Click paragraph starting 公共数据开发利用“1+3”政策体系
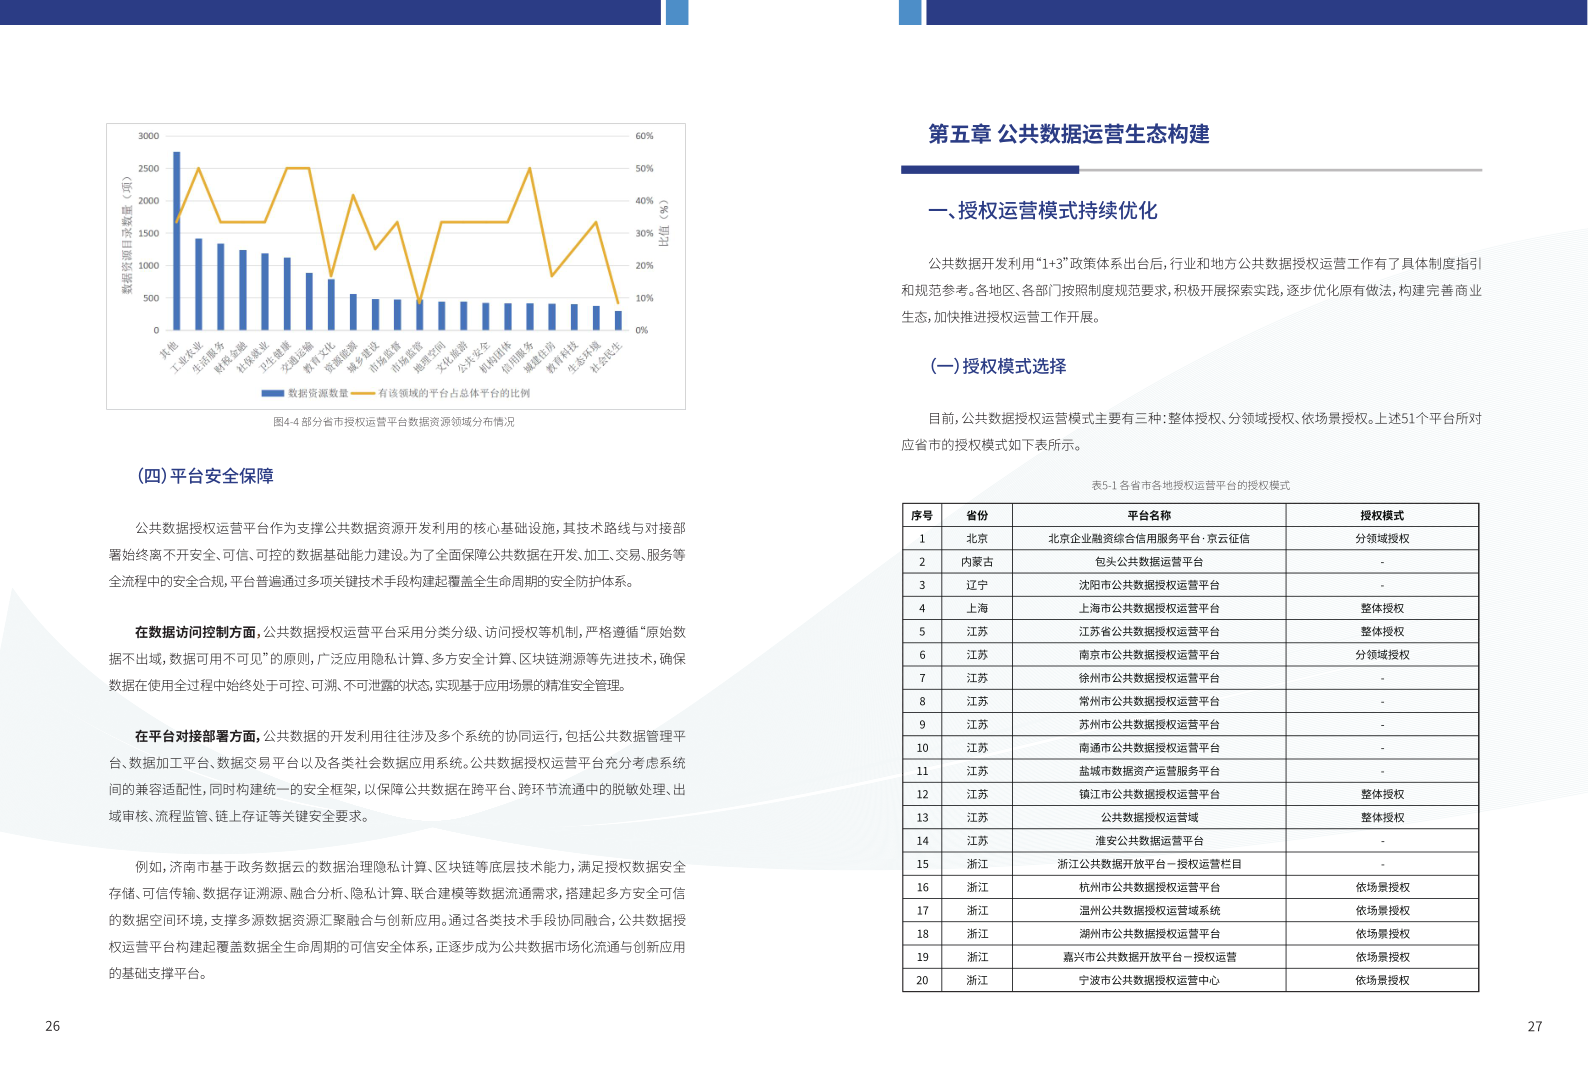The height and width of the screenshot is (1078, 1588). coord(1191,290)
